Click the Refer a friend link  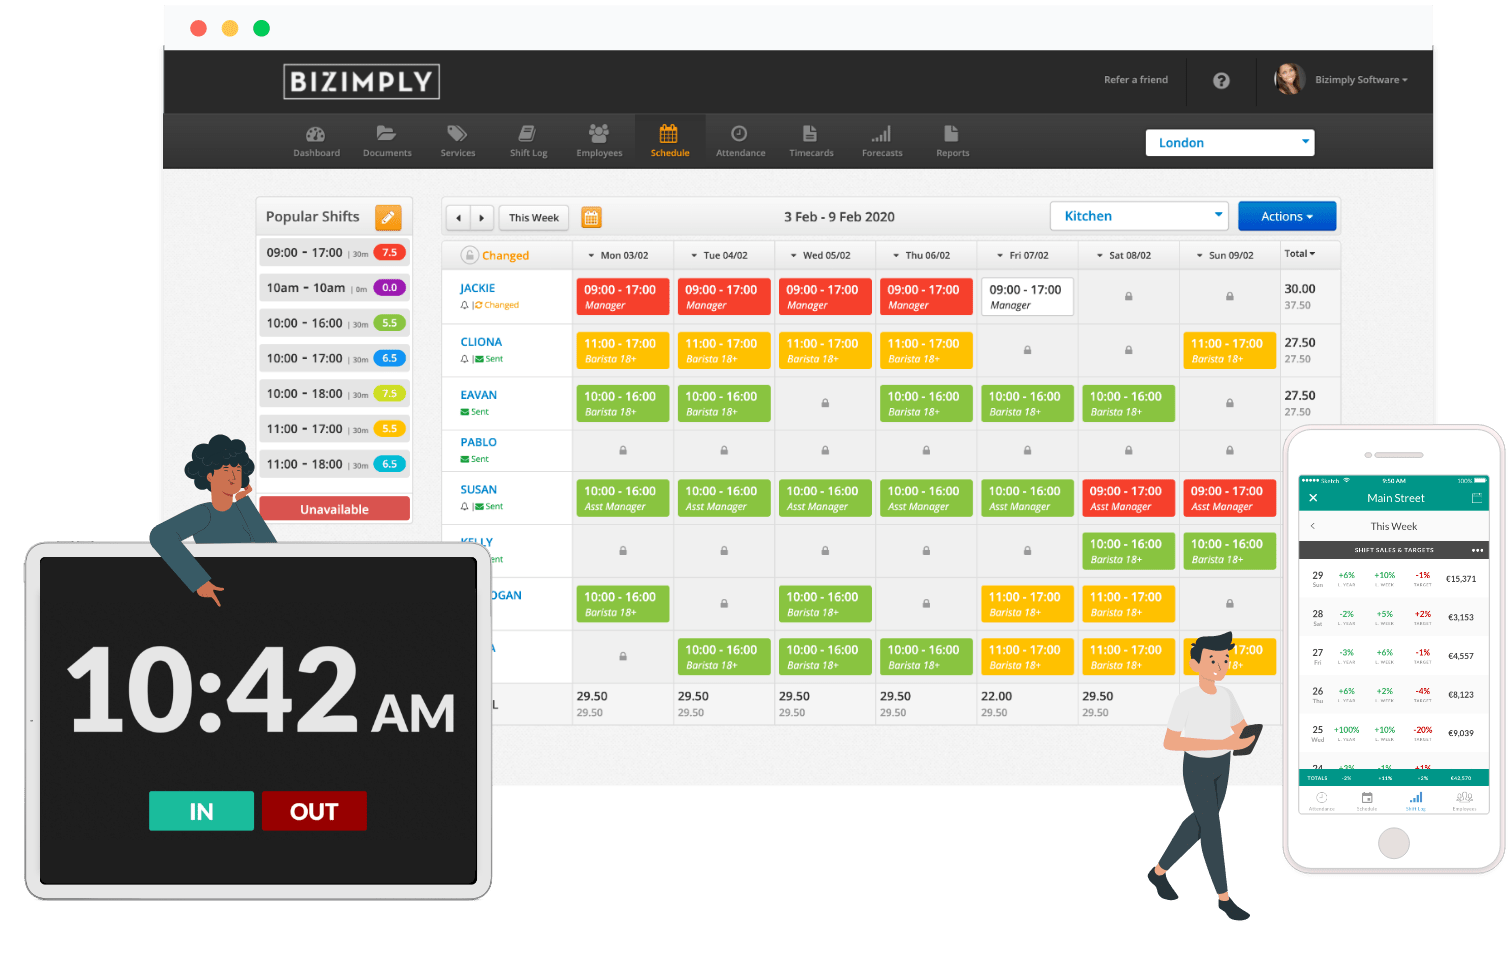pos(1135,80)
